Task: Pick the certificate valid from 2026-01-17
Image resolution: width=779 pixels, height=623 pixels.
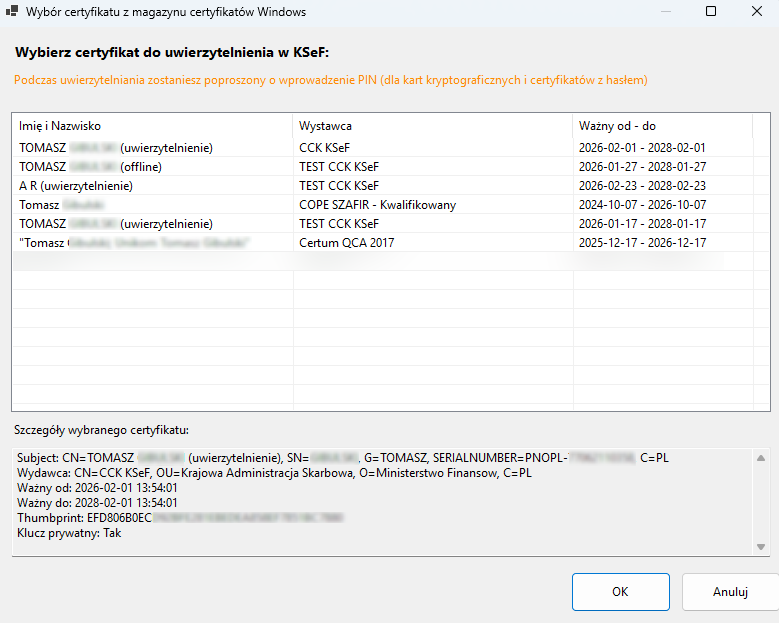Action: click(x=642, y=223)
